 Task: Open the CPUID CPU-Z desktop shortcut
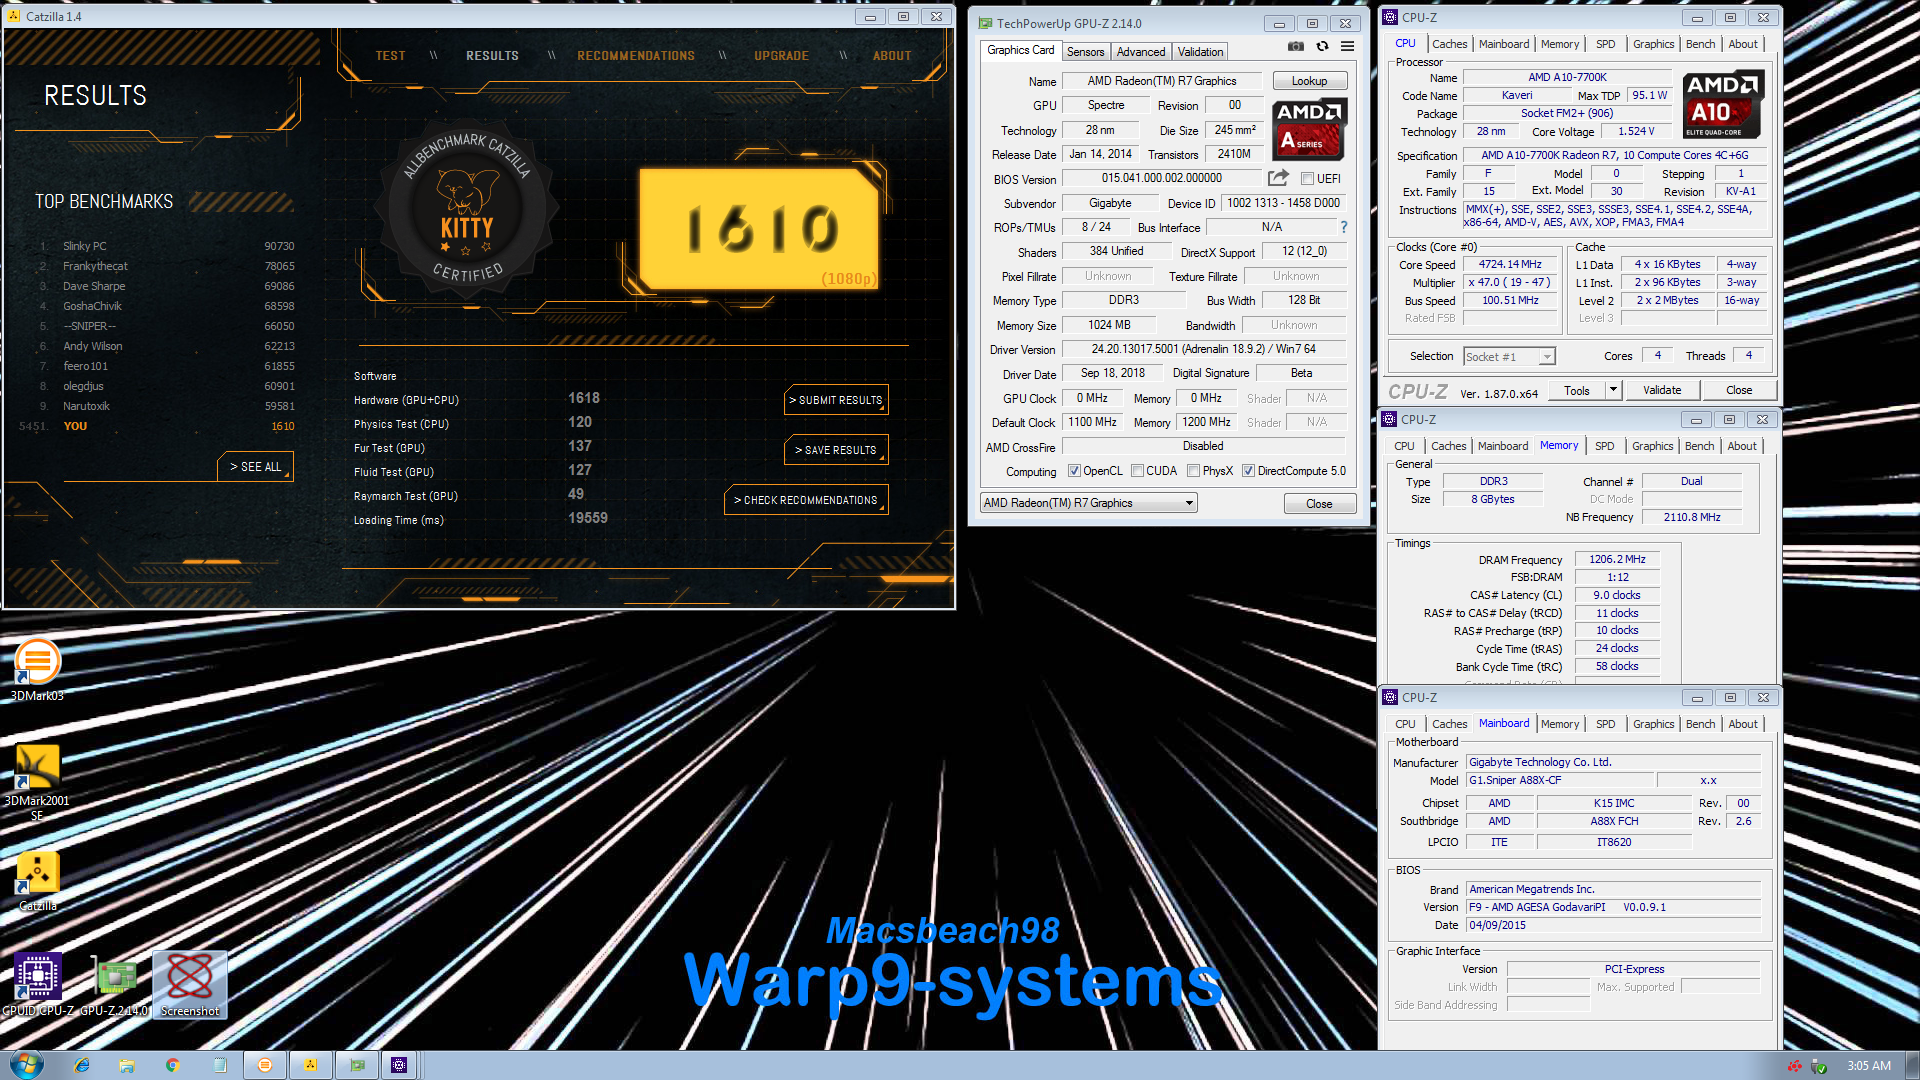38,984
